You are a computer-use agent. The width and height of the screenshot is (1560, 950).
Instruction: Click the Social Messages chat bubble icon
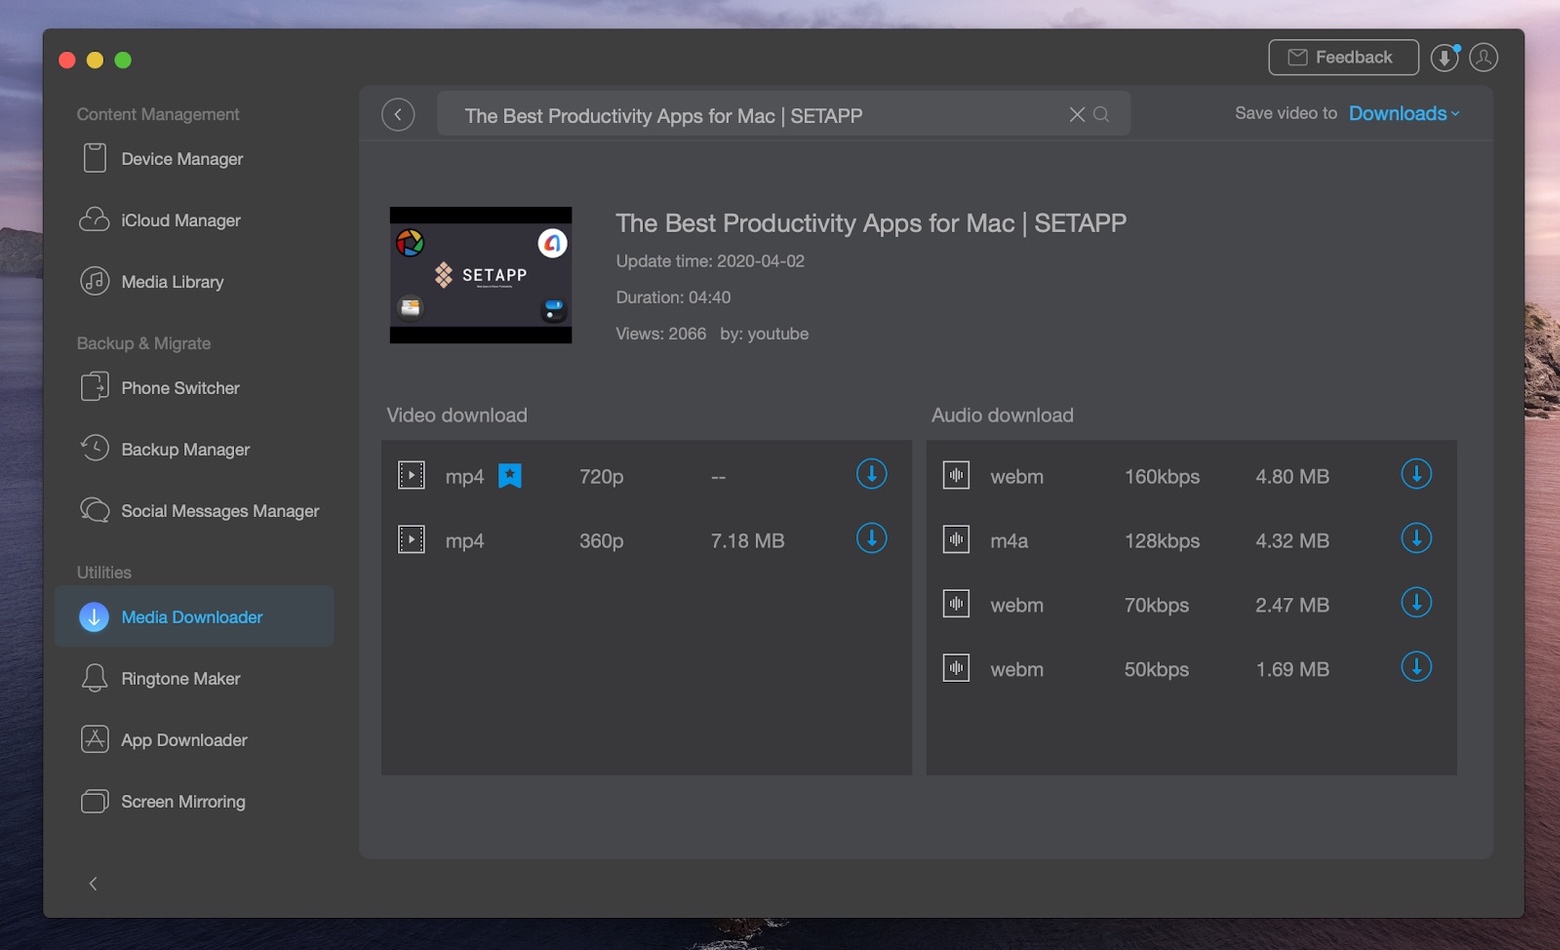[x=94, y=510]
